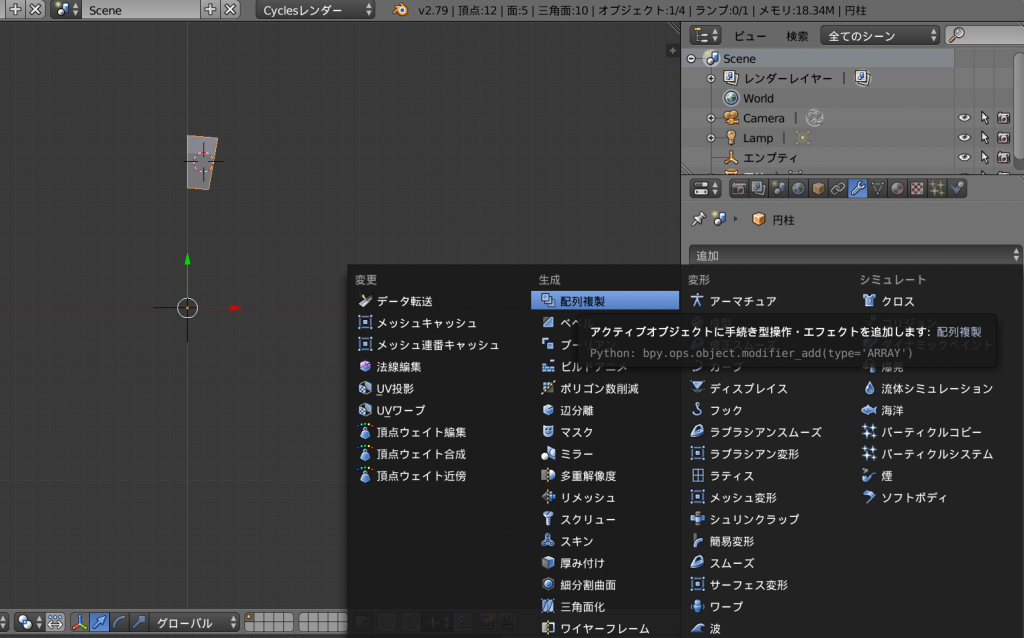
Task: Click the pin icon beside 円柱
Action: click(699, 219)
